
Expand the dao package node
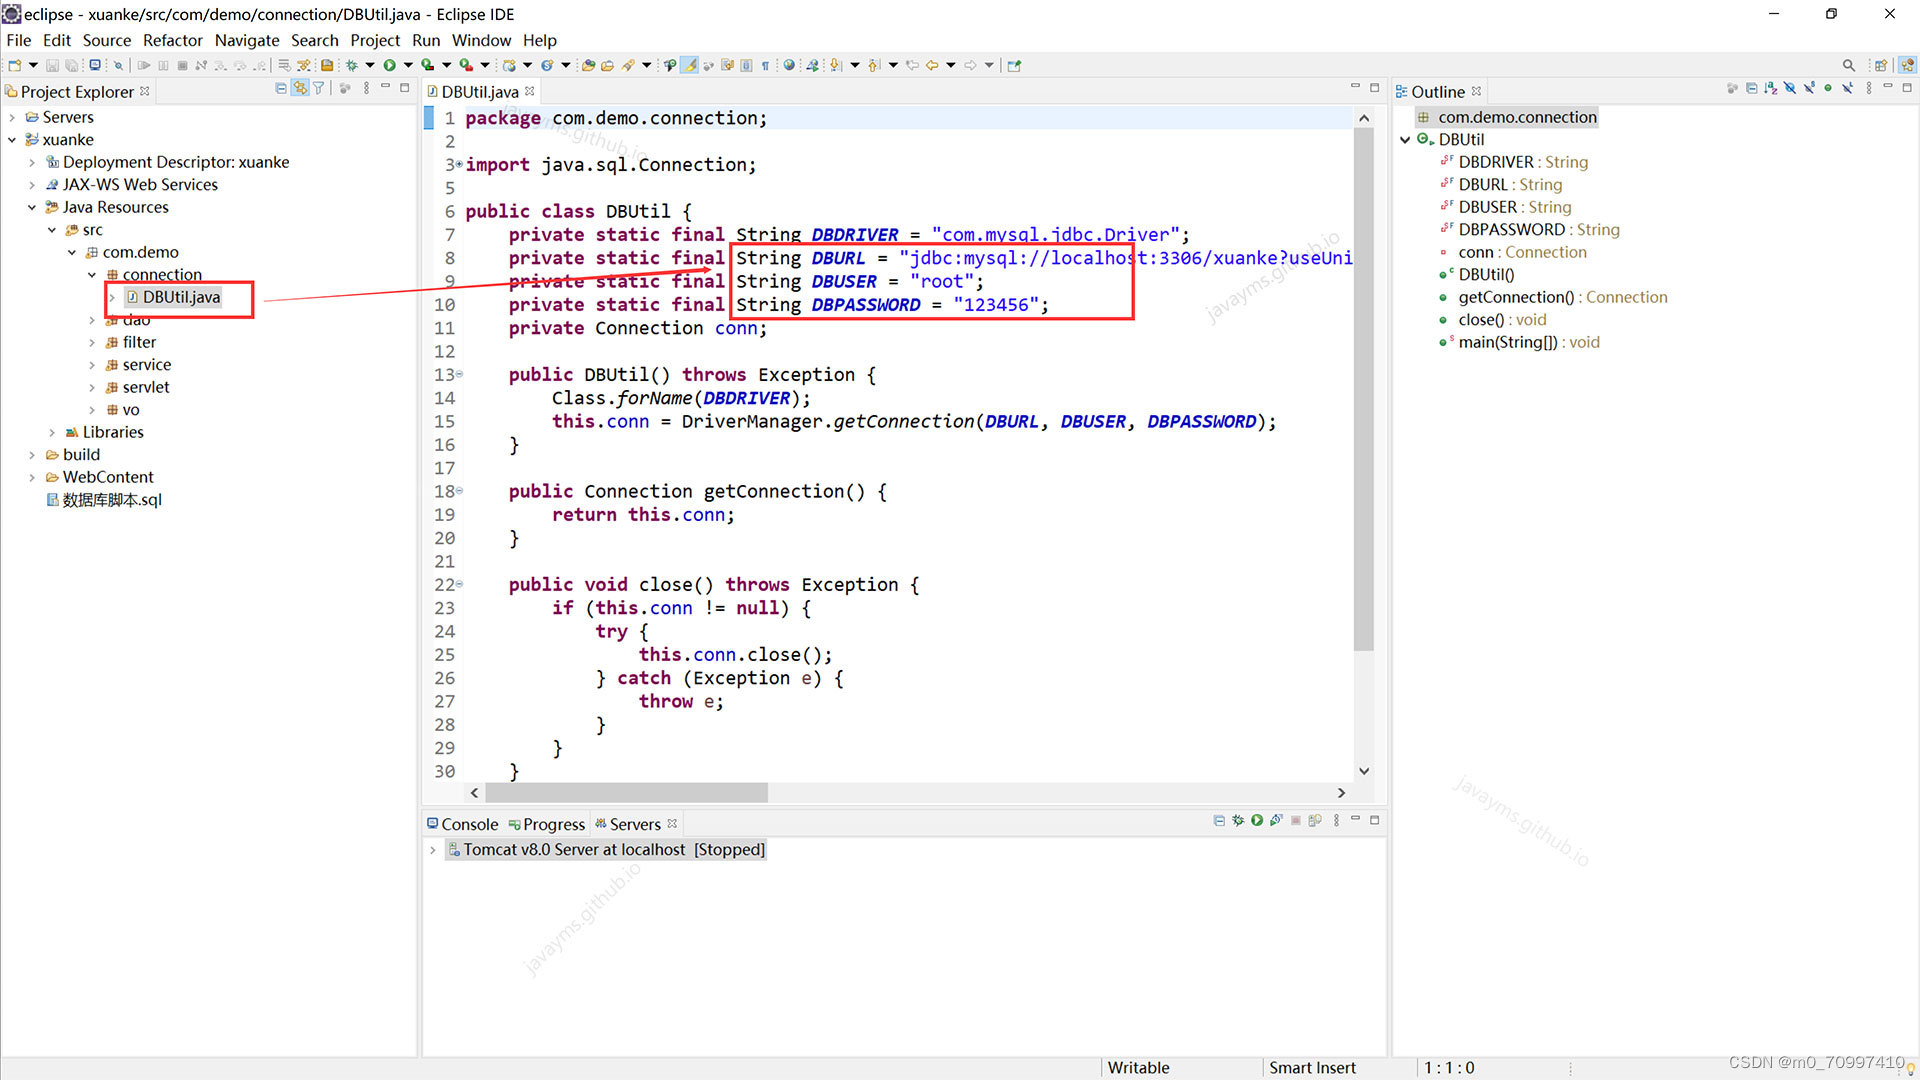(92, 320)
